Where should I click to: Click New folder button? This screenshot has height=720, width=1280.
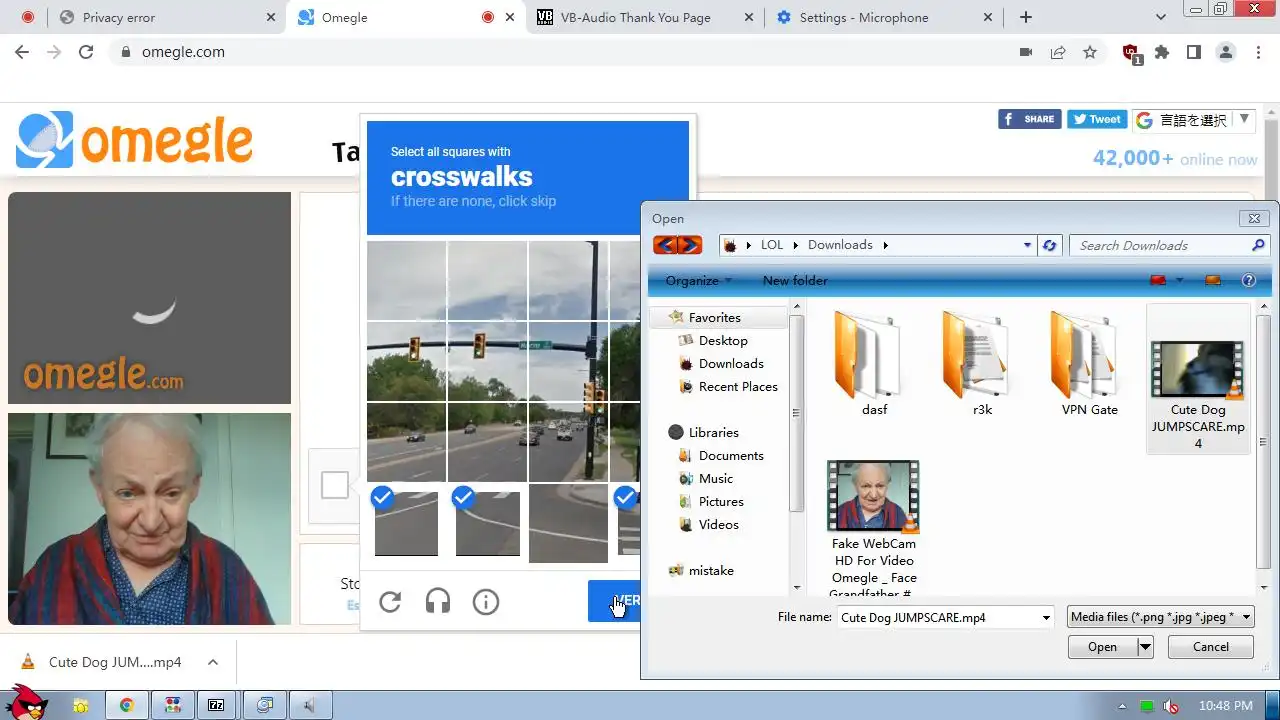tap(795, 281)
